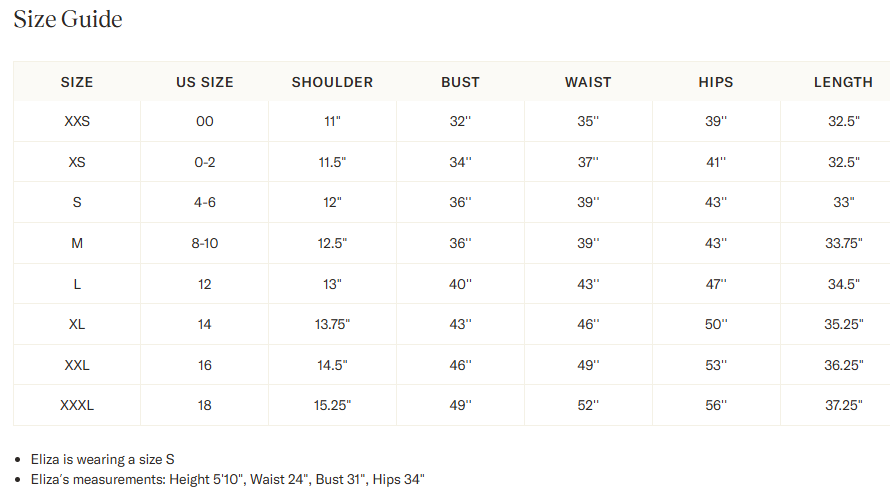Select the XXS size row label
The height and width of the screenshot is (498, 890).
[x=77, y=122]
